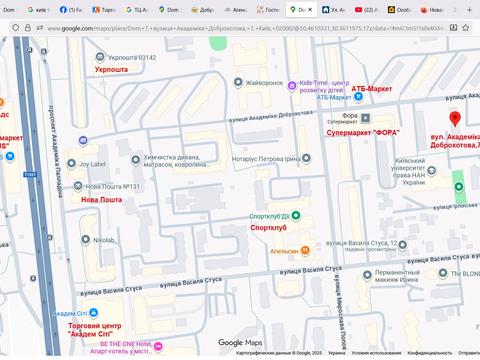480x360 pixels.
Task: Click the Kids Time центр розвитку дітей text
Action: click(x=324, y=86)
